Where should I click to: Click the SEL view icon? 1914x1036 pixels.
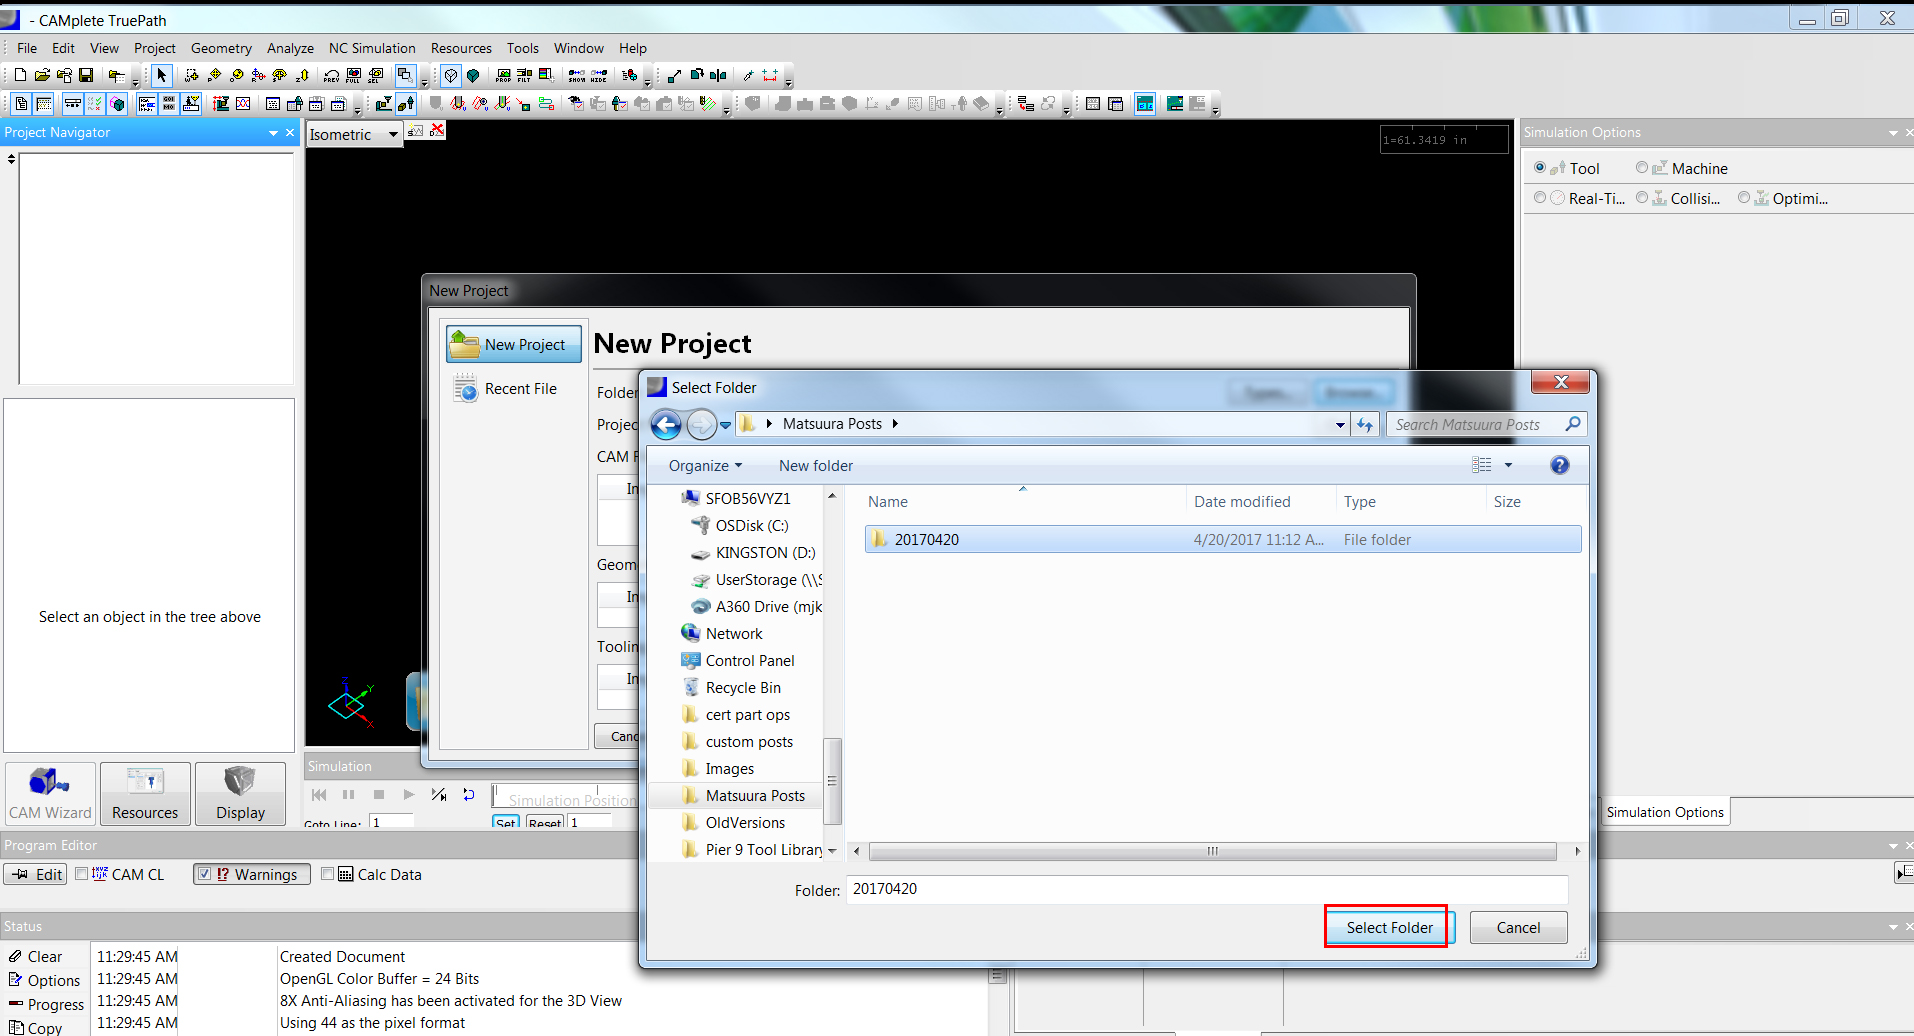pyautogui.click(x=376, y=75)
